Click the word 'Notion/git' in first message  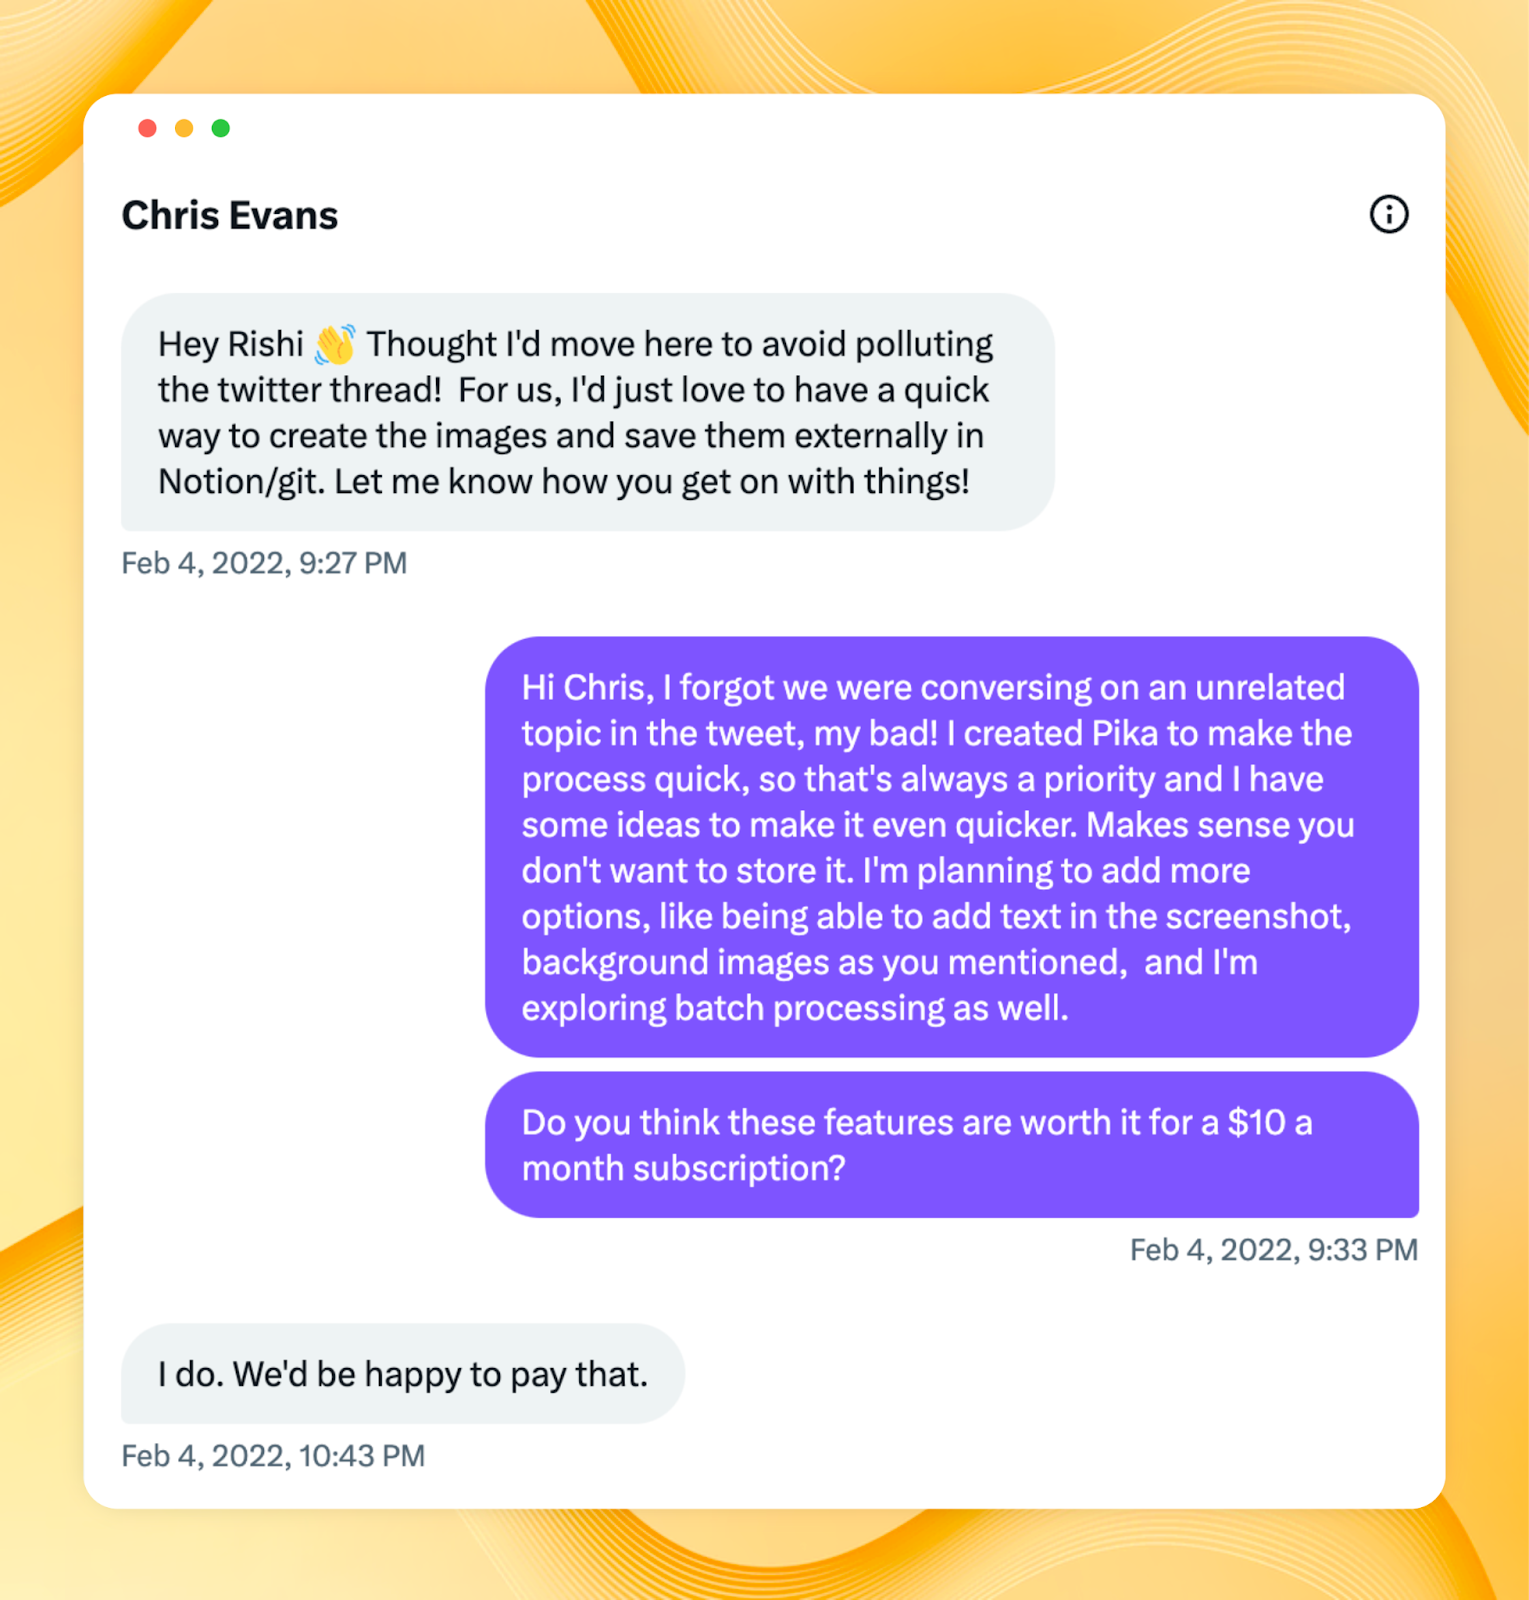[238, 482]
